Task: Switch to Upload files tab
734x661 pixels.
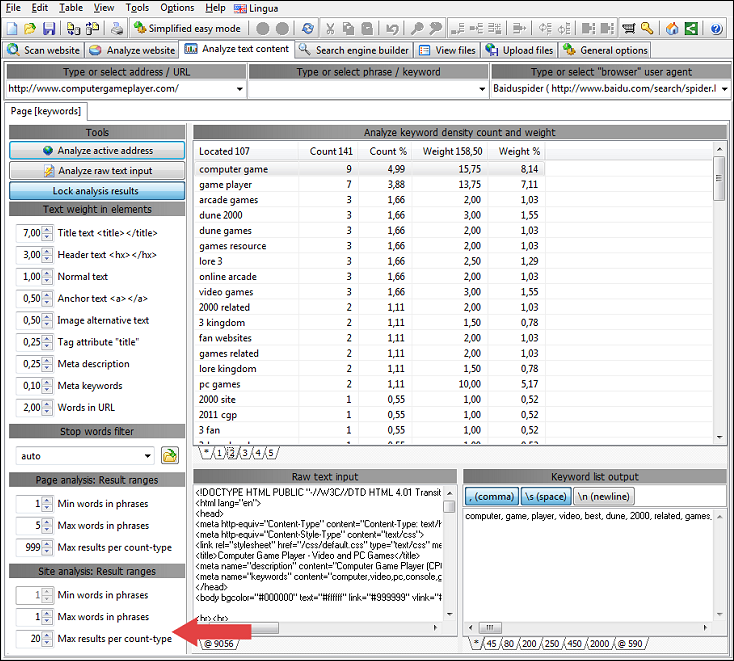Action: tap(520, 50)
